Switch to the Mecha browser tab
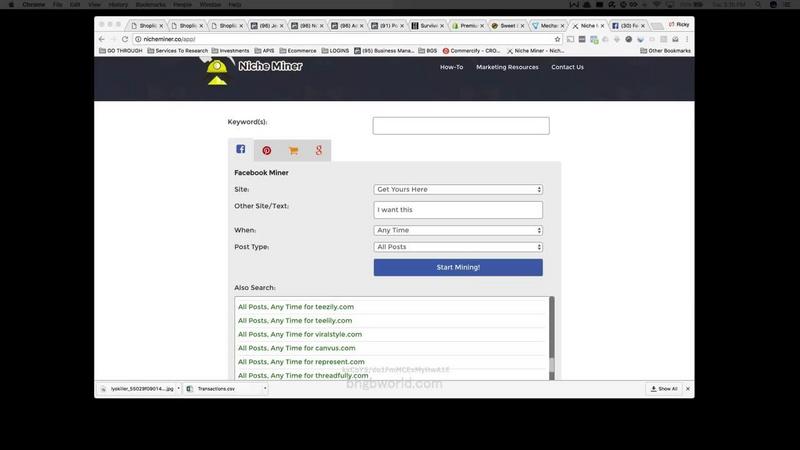Viewport: 800px width, 450px height. [546, 26]
